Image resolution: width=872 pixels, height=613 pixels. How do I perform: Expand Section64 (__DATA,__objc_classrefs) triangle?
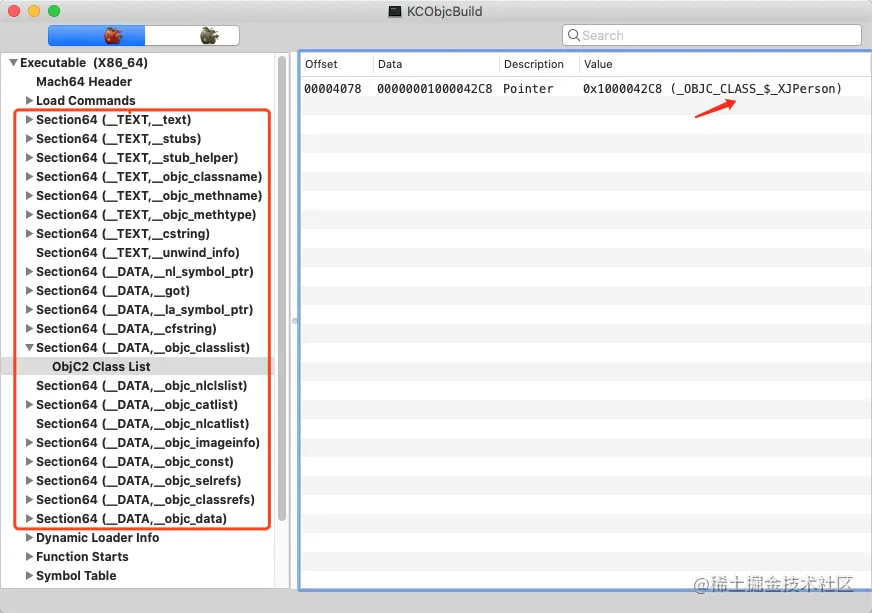click(x=29, y=500)
